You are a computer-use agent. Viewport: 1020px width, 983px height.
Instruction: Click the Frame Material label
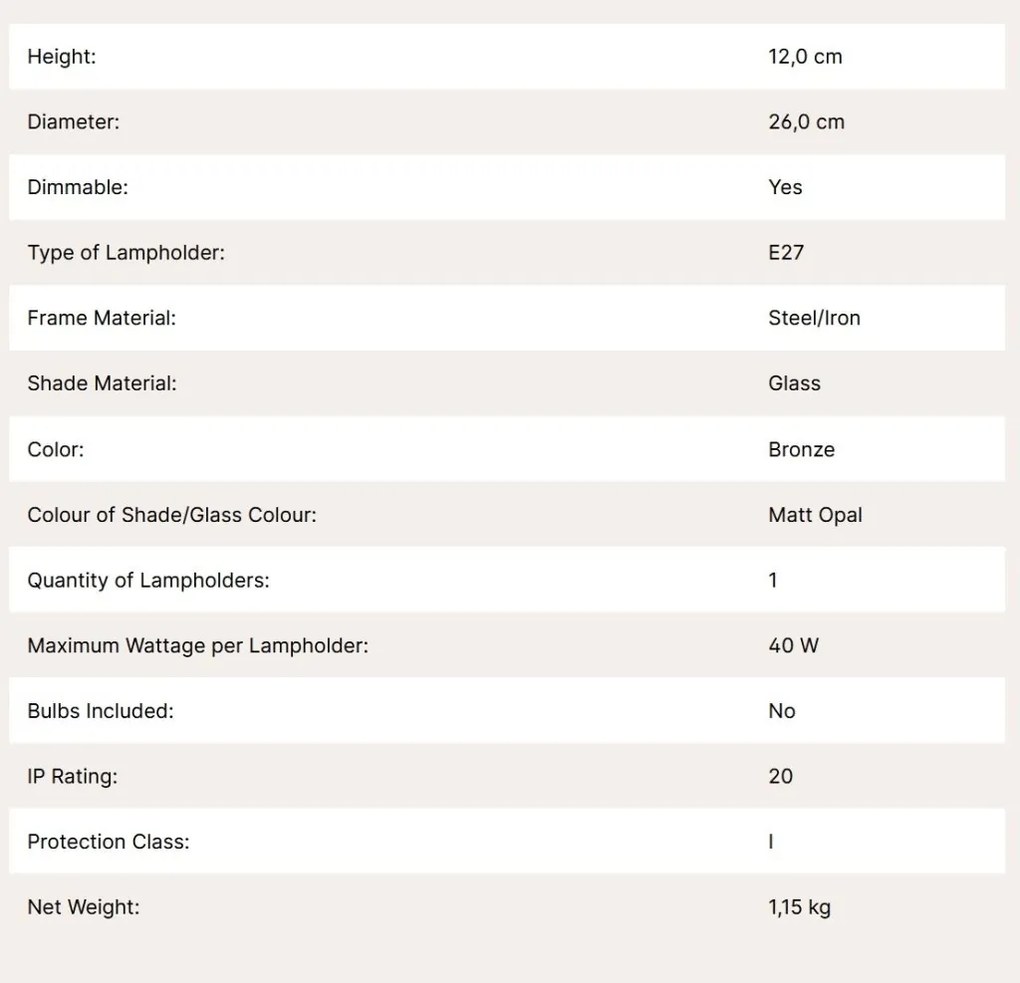[x=101, y=318]
